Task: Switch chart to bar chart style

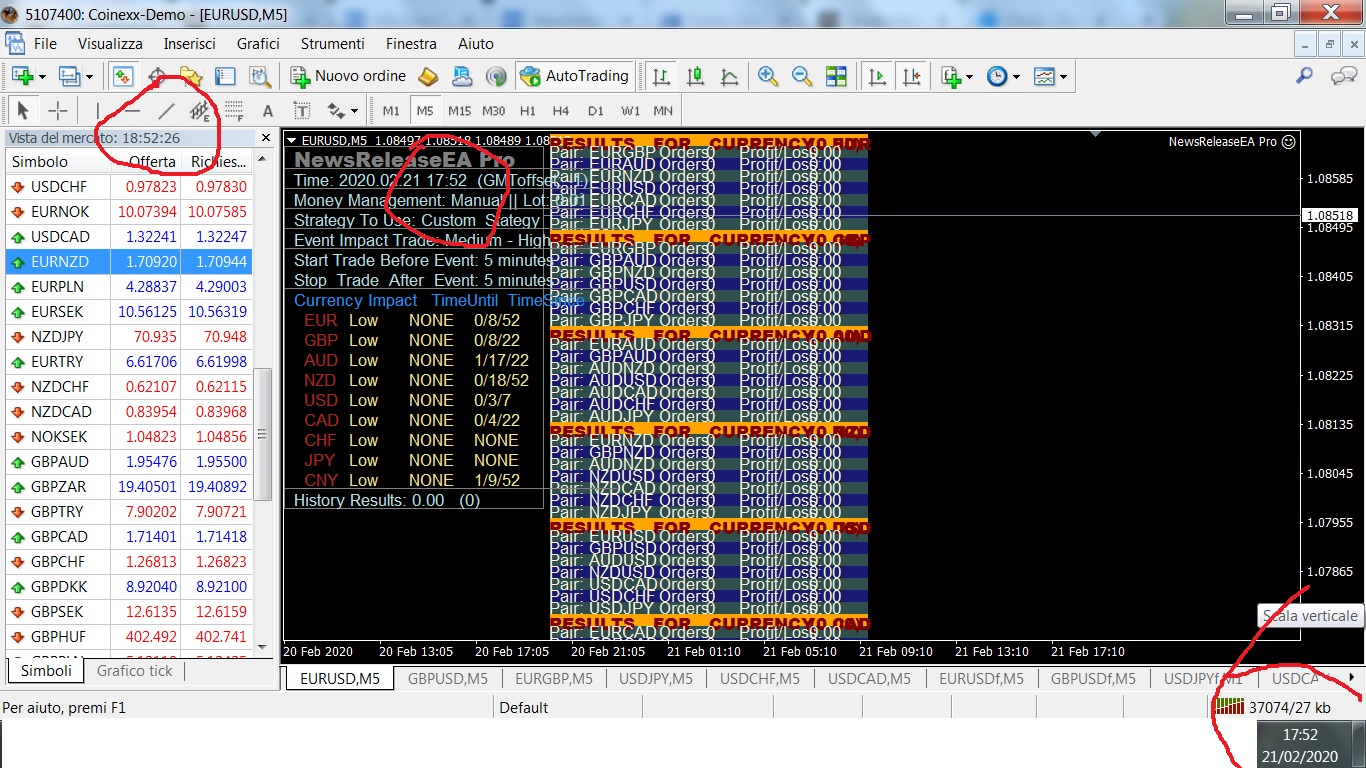Action: (661, 76)
